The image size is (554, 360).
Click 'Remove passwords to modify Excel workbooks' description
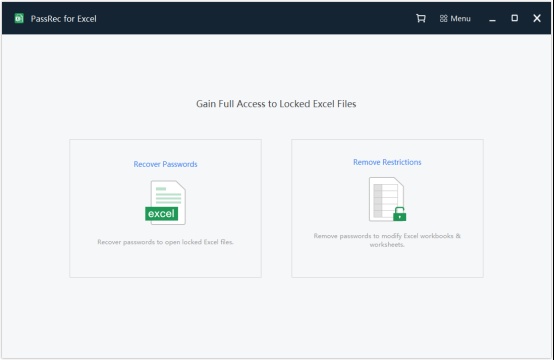[387, 240]
